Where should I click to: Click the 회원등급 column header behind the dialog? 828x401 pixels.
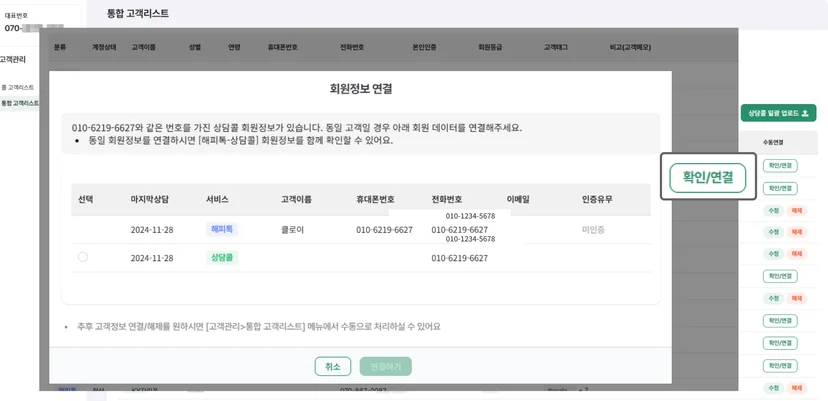coord(490,47)
